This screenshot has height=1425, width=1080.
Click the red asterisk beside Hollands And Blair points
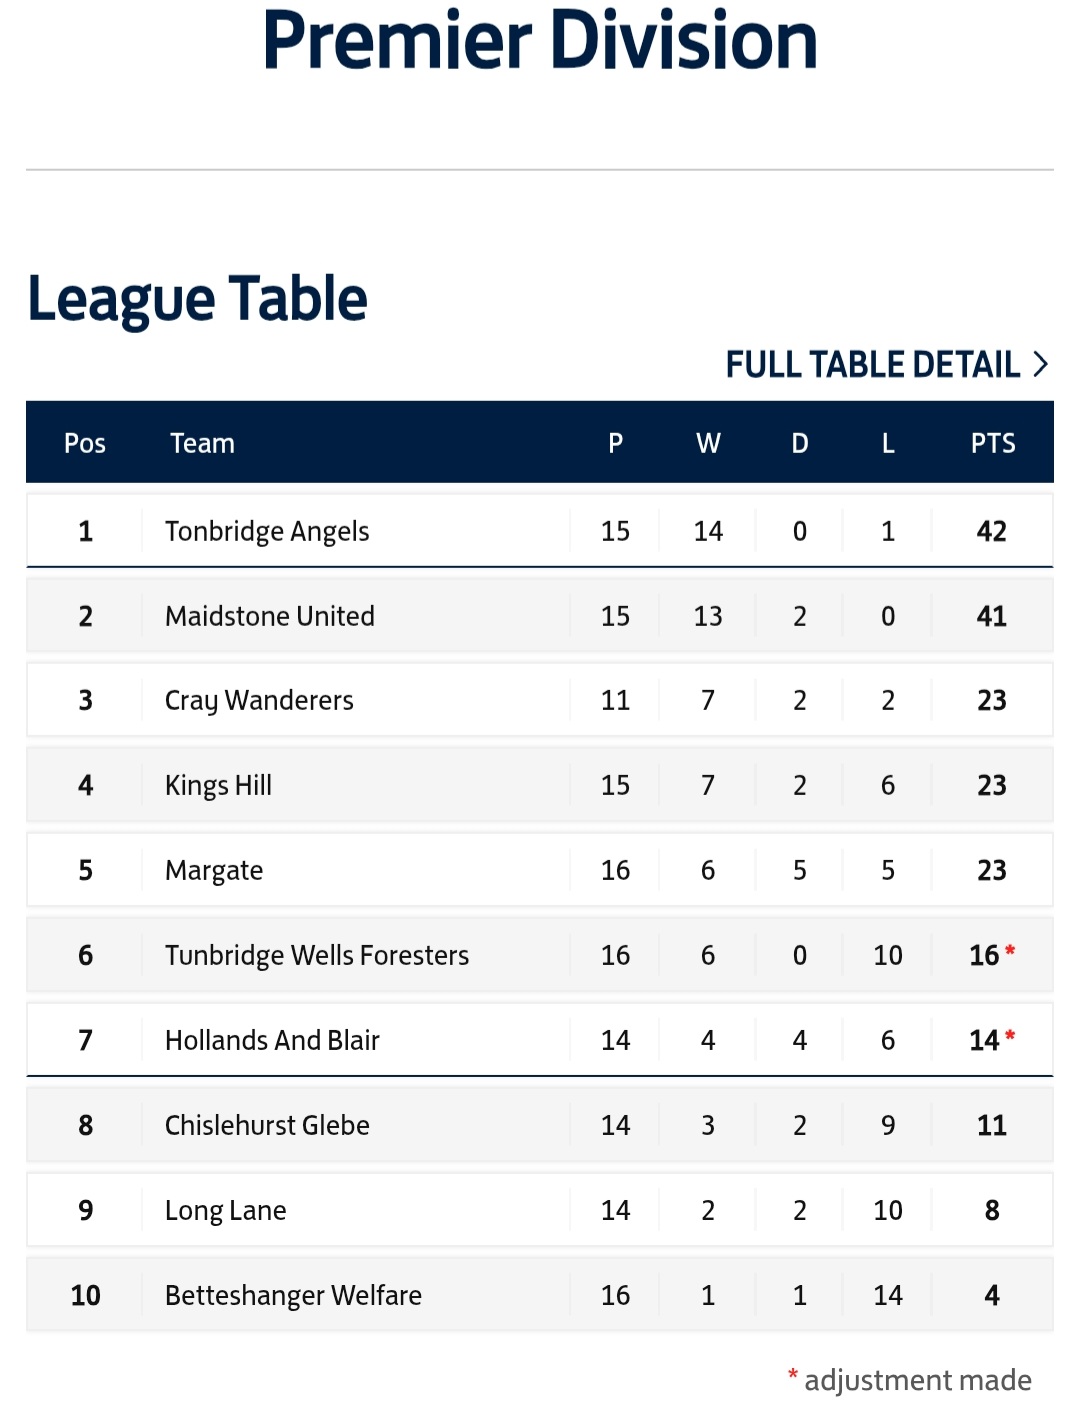pos(1010,1036)
